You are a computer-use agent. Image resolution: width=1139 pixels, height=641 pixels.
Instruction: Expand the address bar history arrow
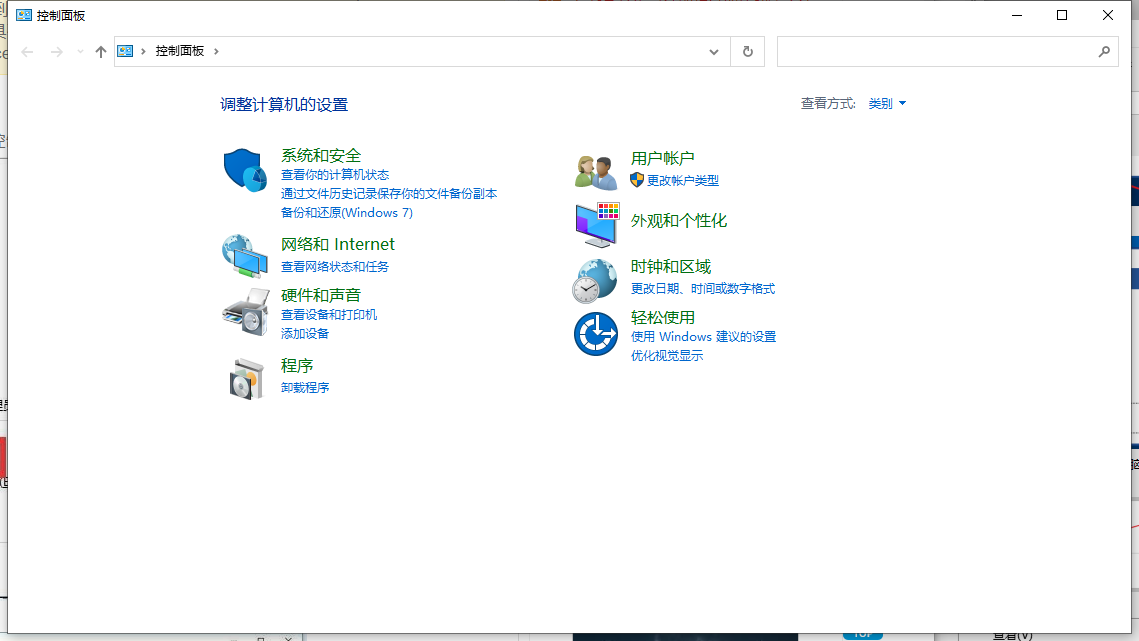tap(713, 51)
